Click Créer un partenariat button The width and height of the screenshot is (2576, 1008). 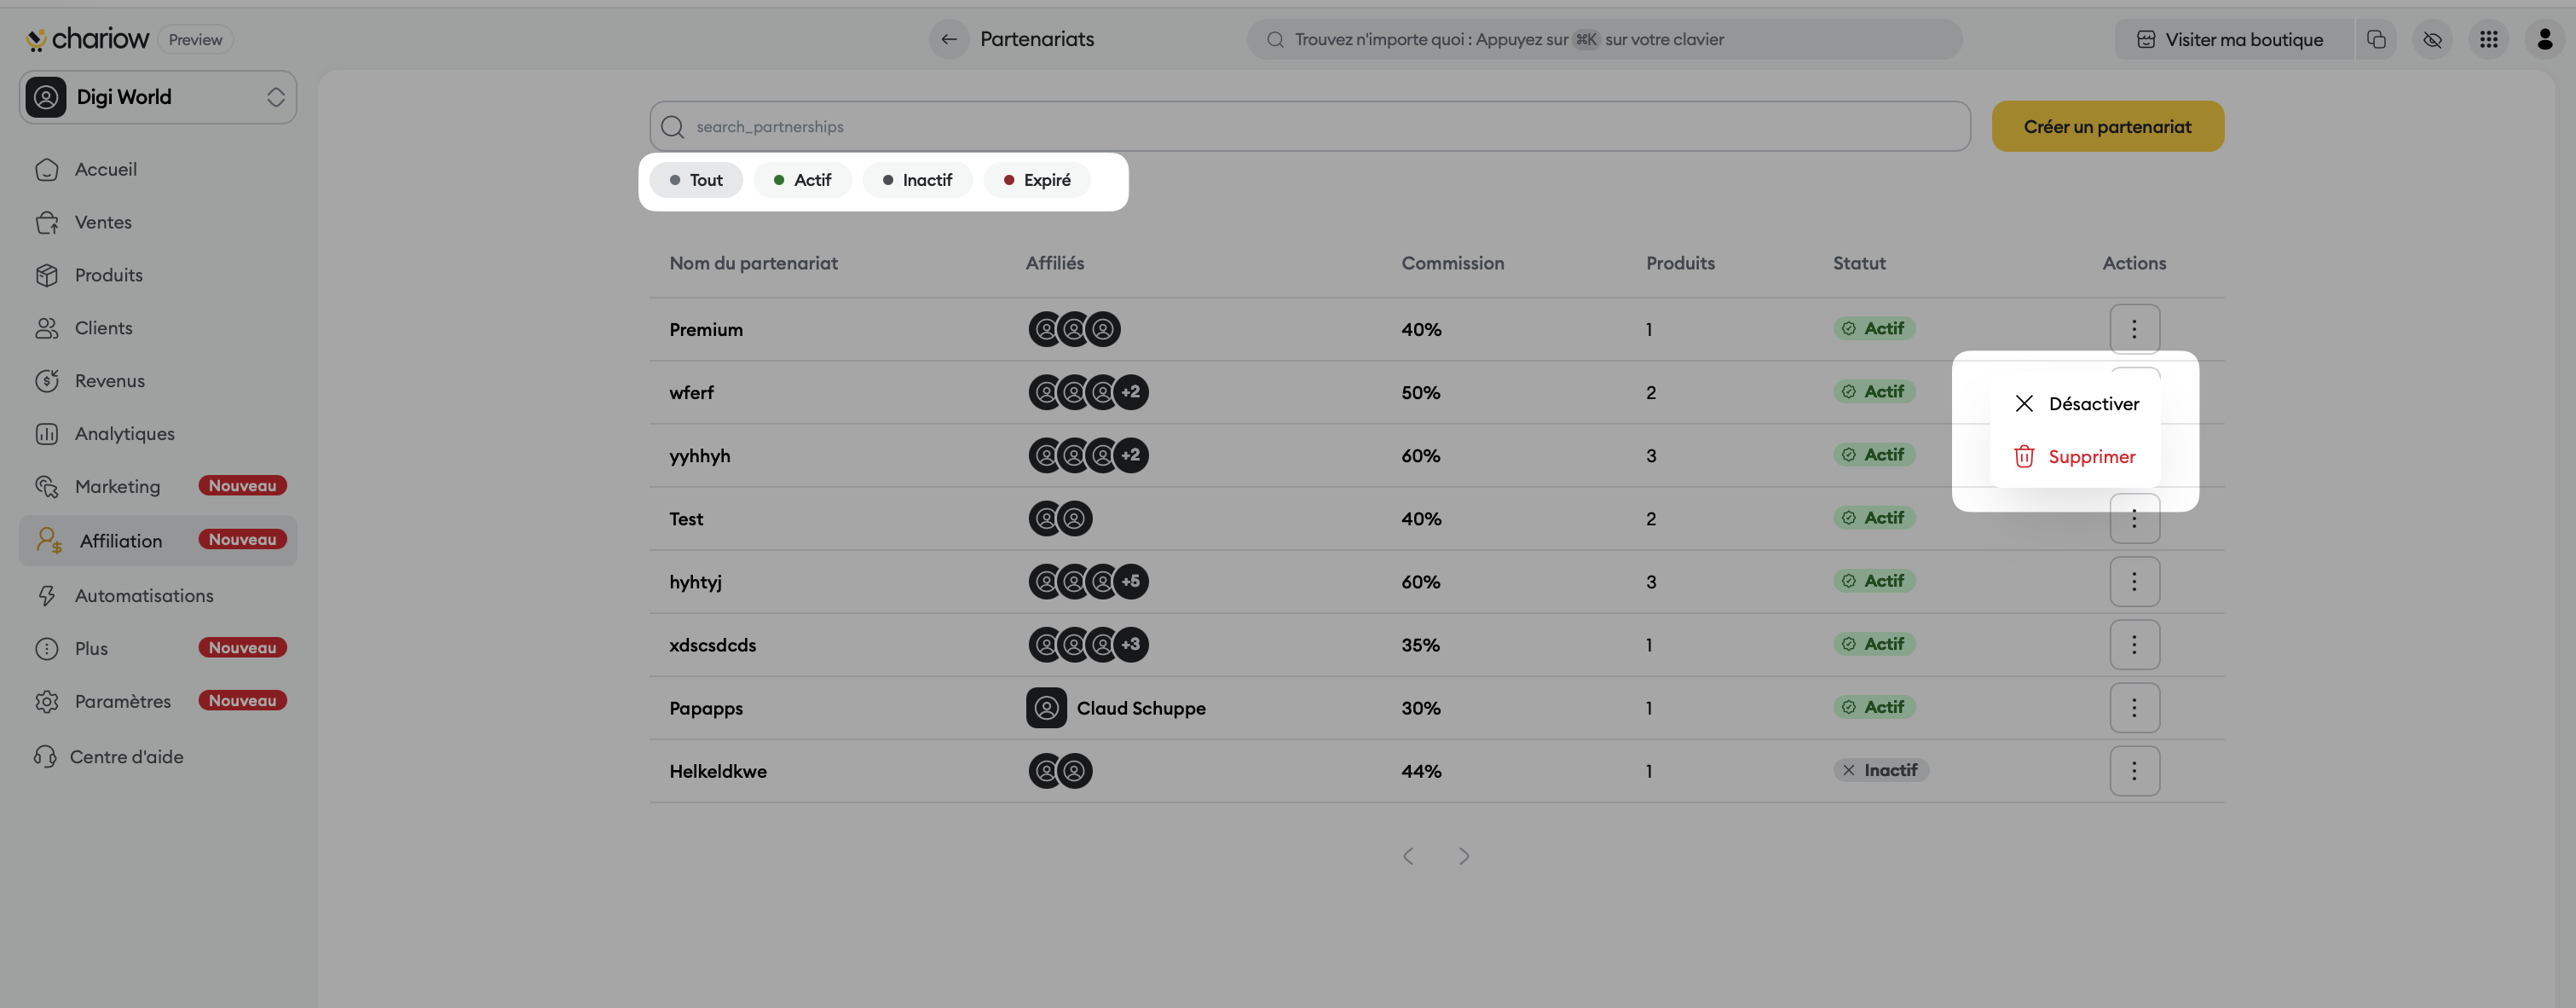click(x=2107, y=126)
